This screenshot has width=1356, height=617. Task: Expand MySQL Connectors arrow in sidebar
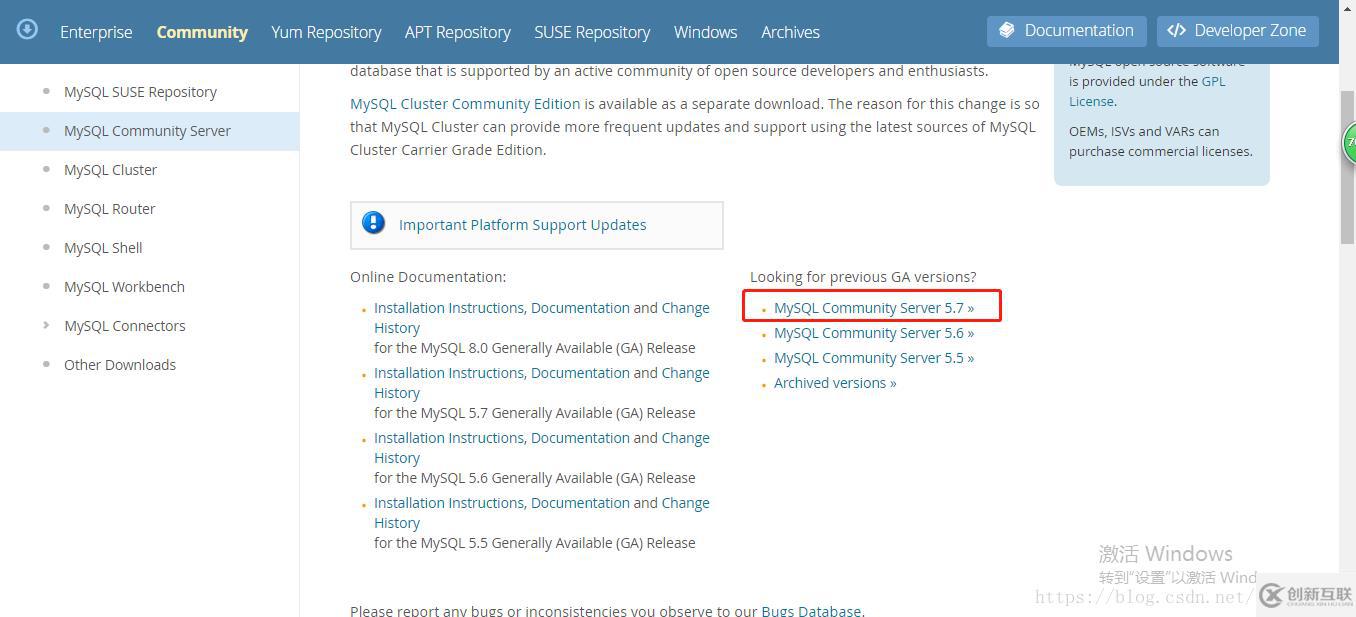pos(46,325)
